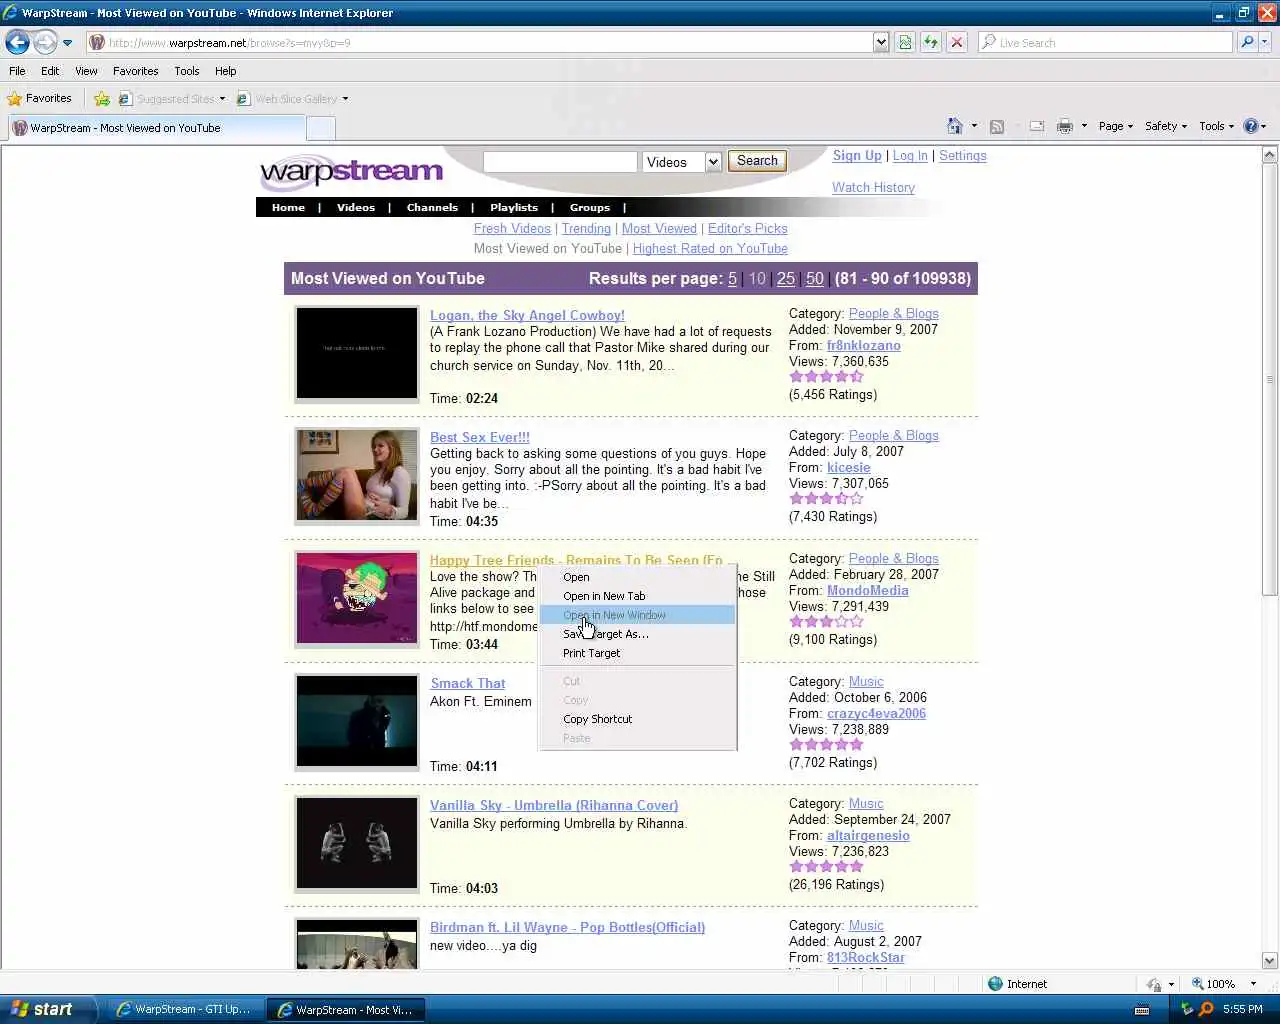Choose Open in New Window menu entry
Screen dimensions: 1280x1024
click(637, 615)
